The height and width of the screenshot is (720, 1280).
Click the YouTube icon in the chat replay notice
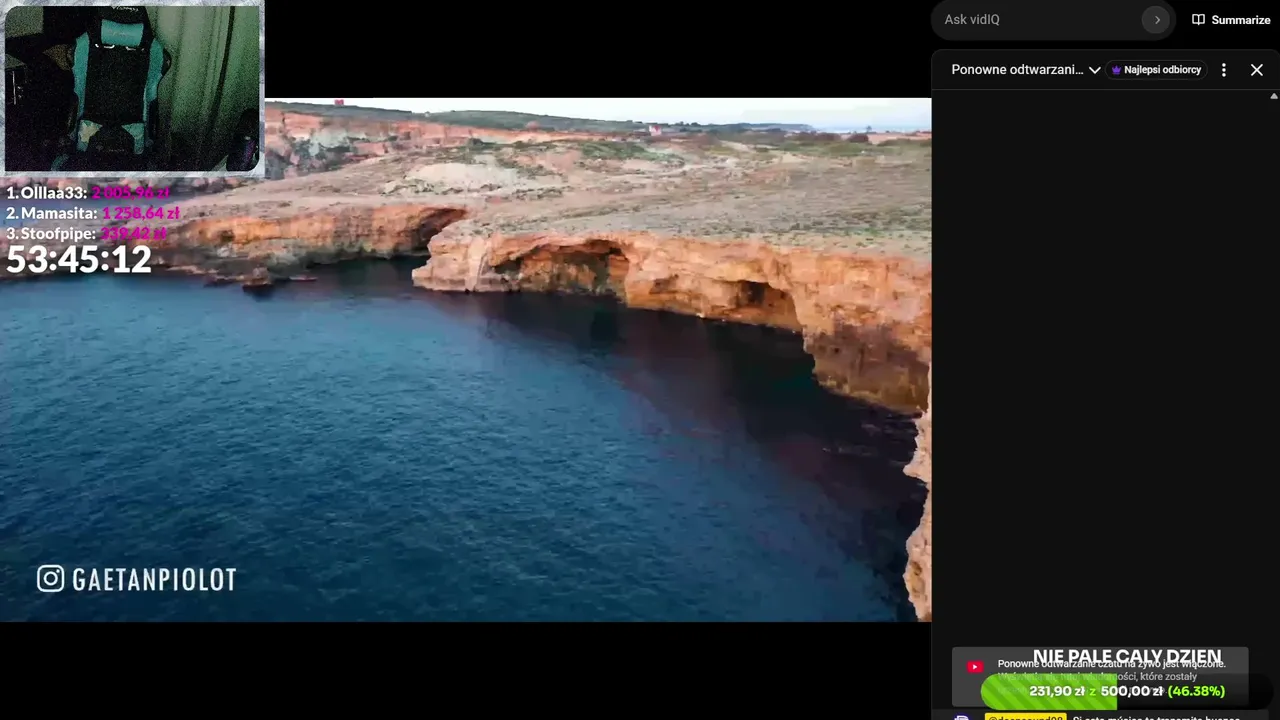coord(975,667)
